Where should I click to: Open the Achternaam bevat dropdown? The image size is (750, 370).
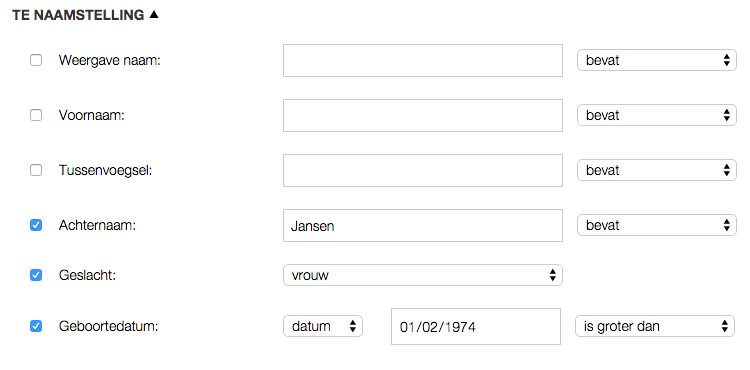tap(657, 225)
